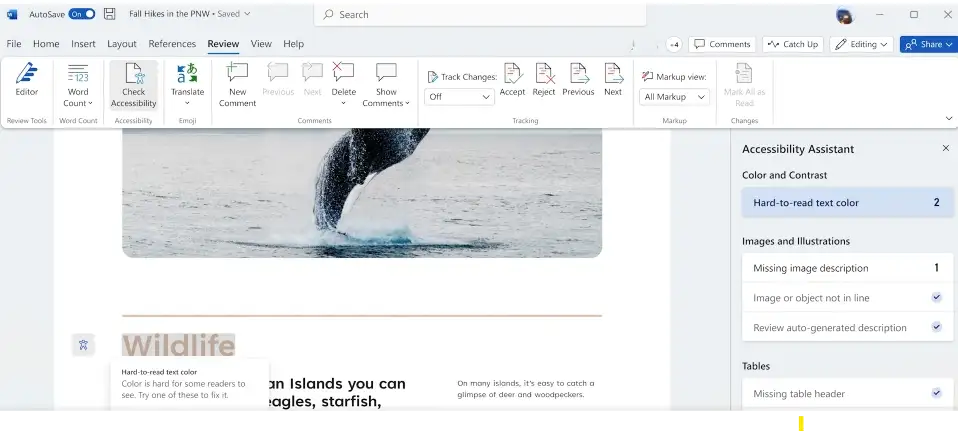
Task: Click the save disk icon in title bar
Action: click(x=110, y=15)
